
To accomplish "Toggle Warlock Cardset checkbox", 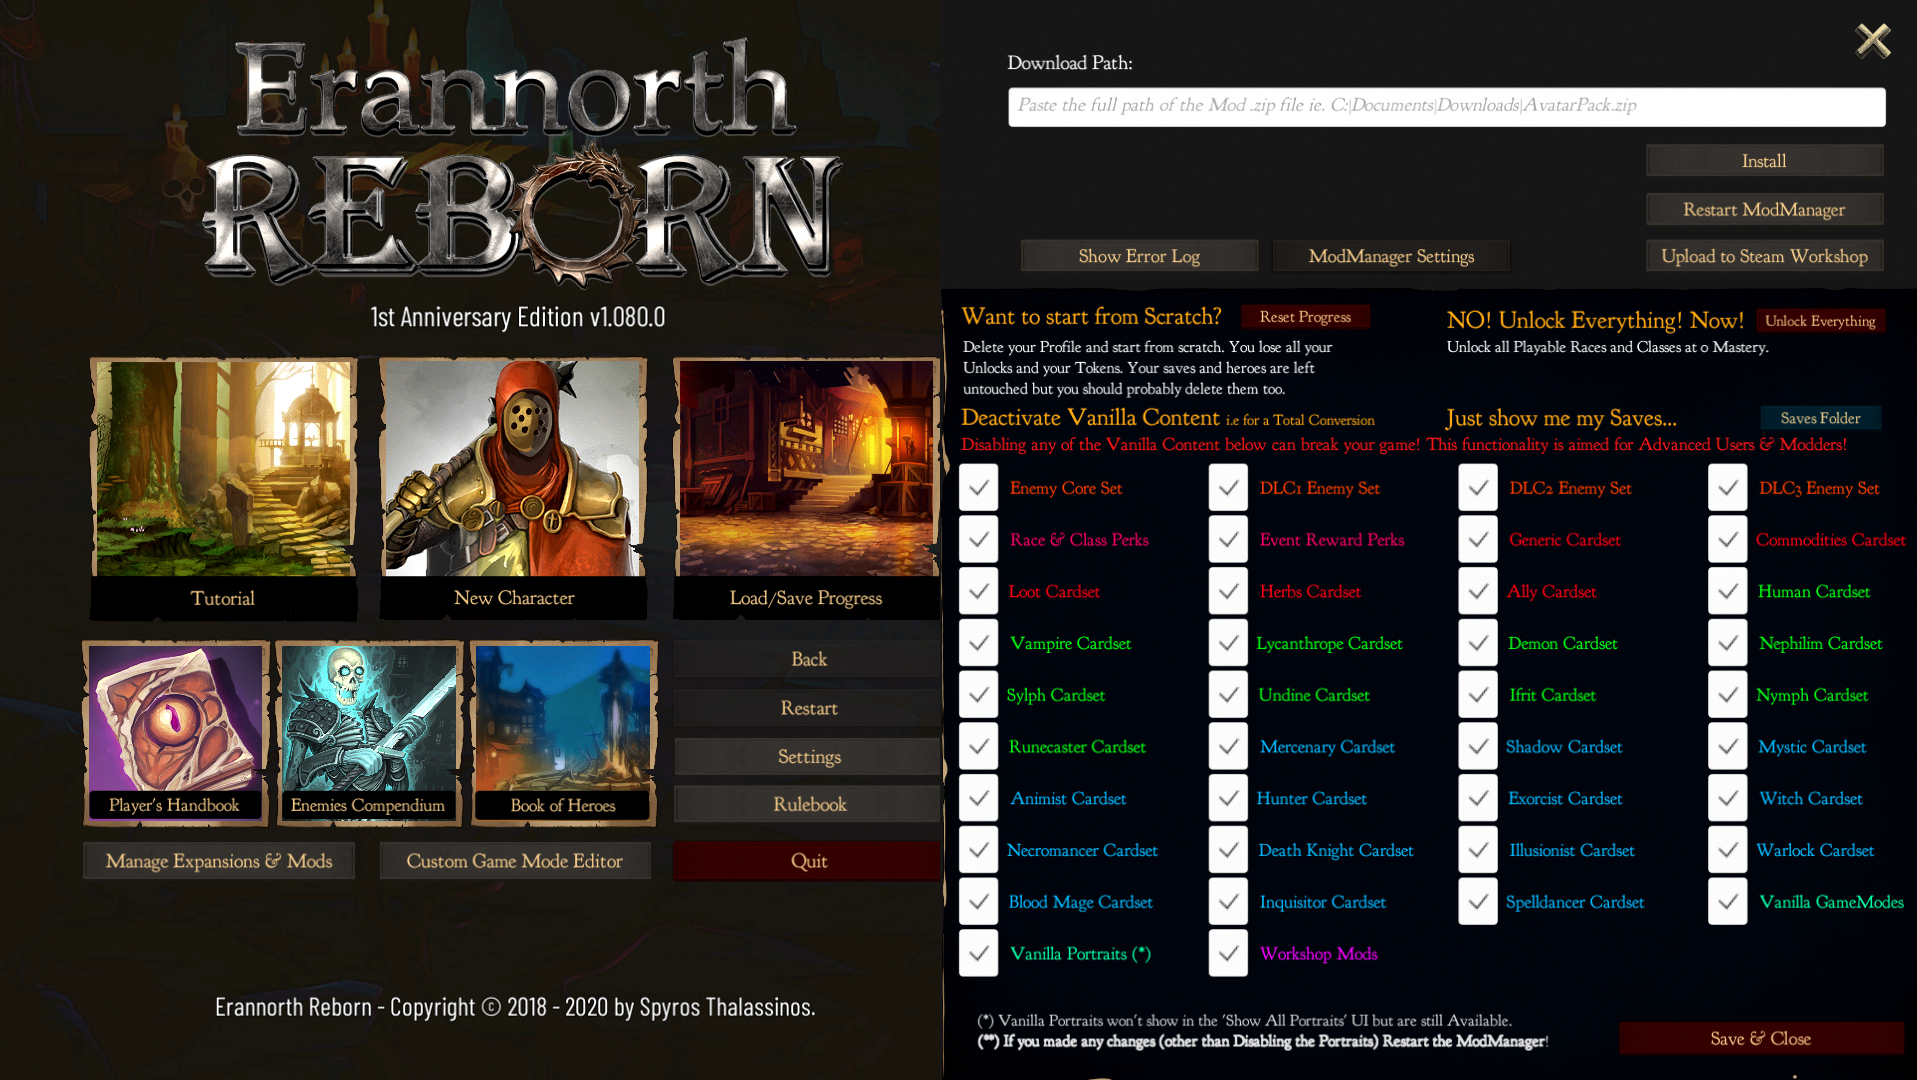I will tap(1728, 851).
